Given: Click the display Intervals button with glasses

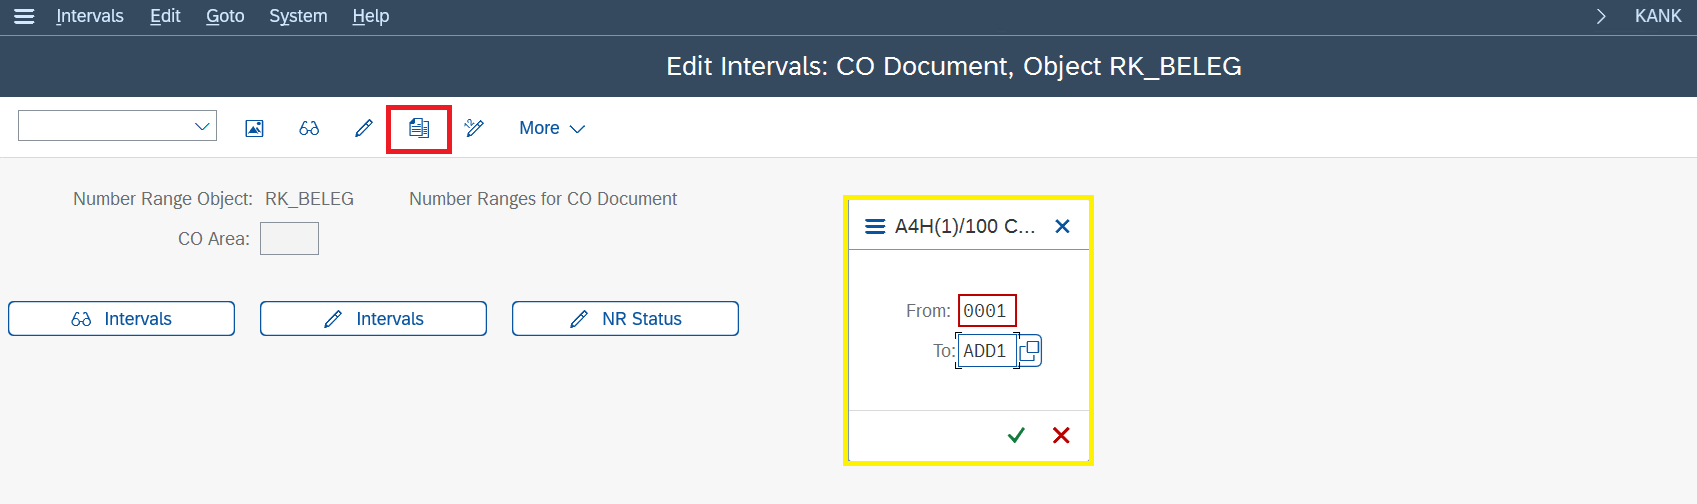Looking at the screenshot, I should click(x=121, y=319).
